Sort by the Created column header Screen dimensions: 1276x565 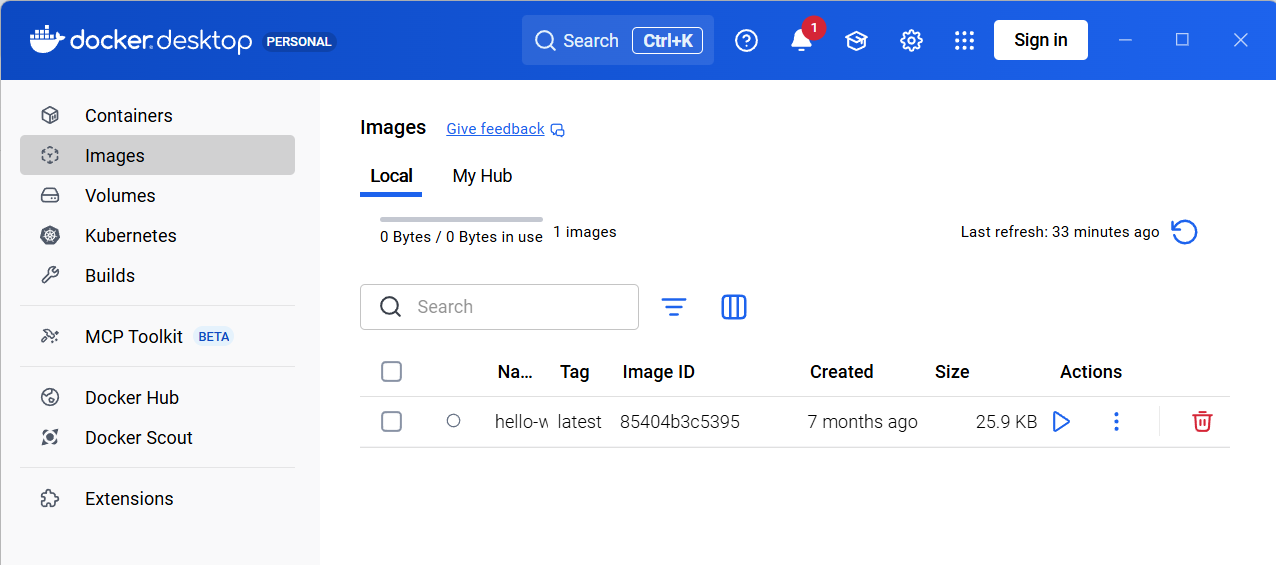point(841,372)
